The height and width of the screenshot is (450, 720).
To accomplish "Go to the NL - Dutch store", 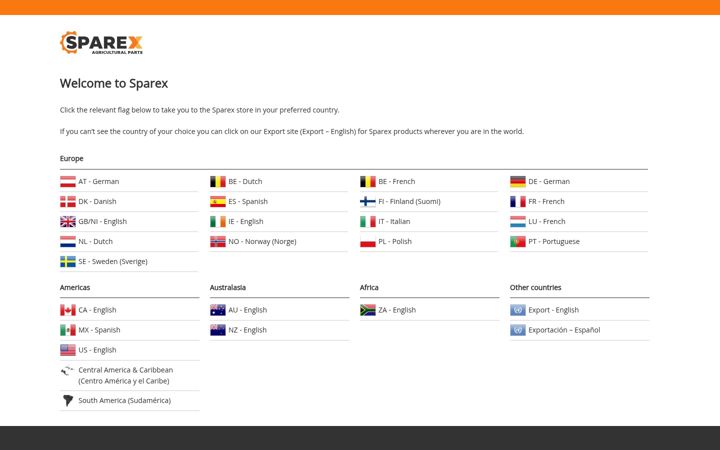I will pos(96,242).
